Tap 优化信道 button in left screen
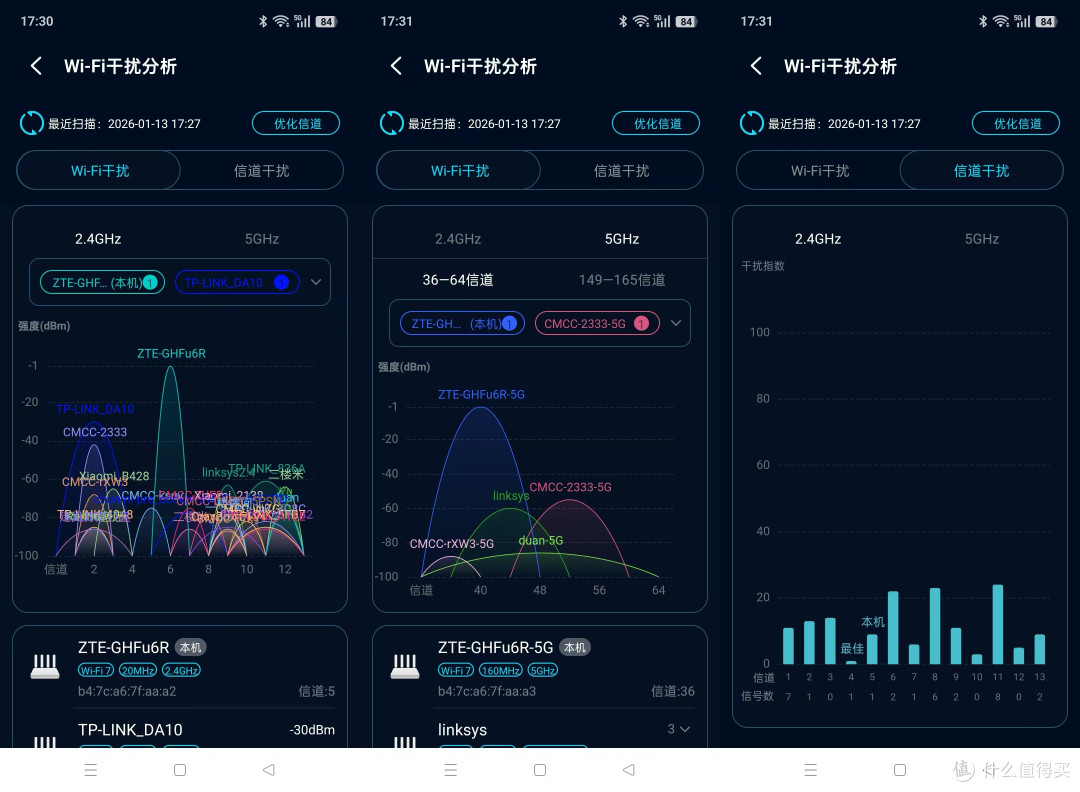Screen dimensions: 1080x792 297,123
